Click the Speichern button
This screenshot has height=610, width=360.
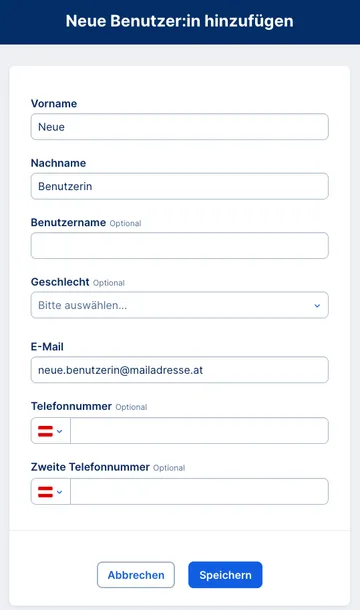coord(225,575)
